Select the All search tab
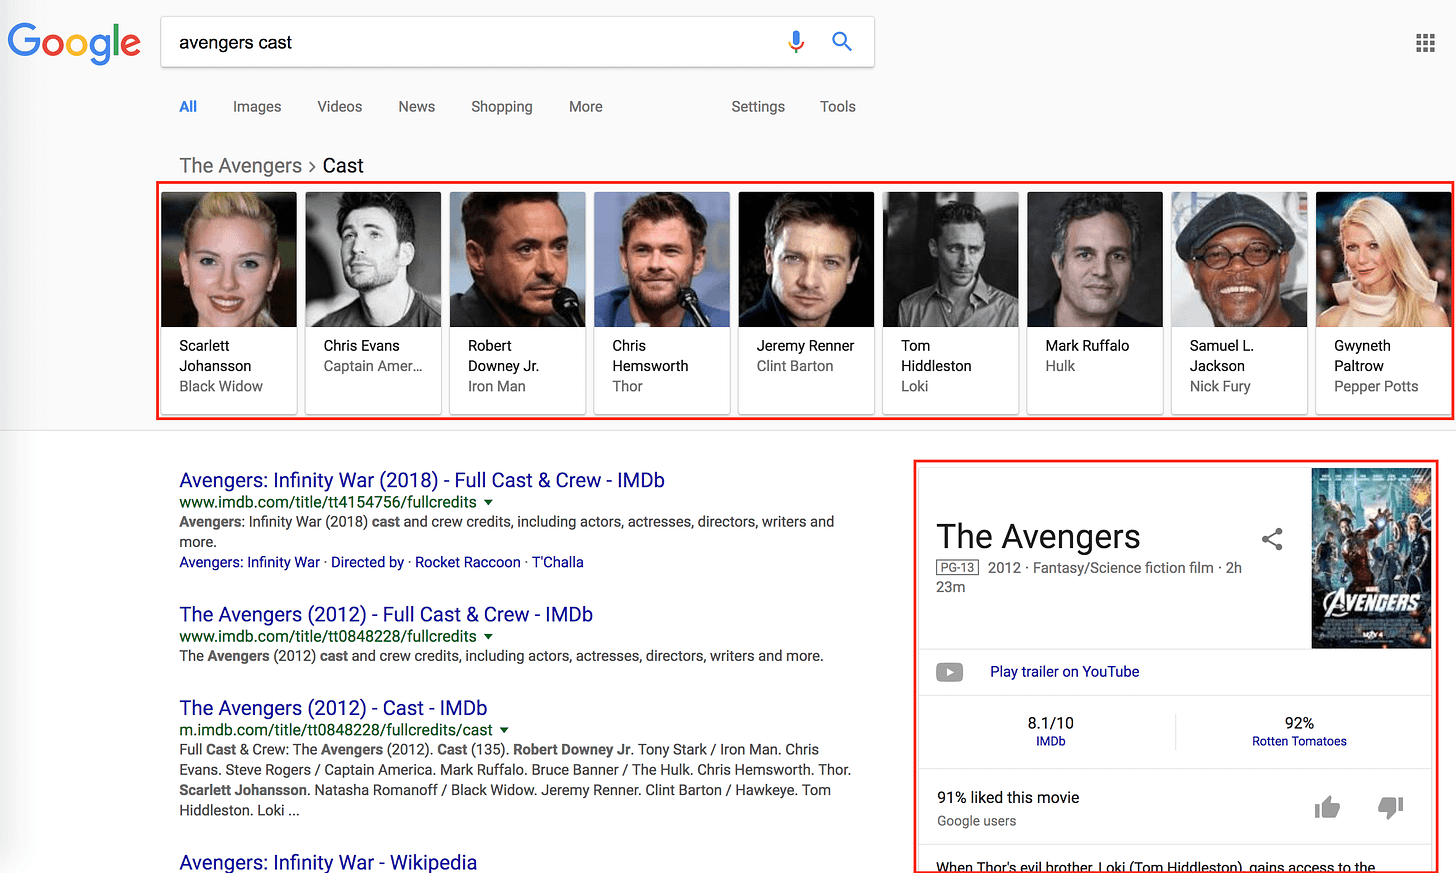The height and width of the screenshot is (873, 1456). [x=188, y=107]
